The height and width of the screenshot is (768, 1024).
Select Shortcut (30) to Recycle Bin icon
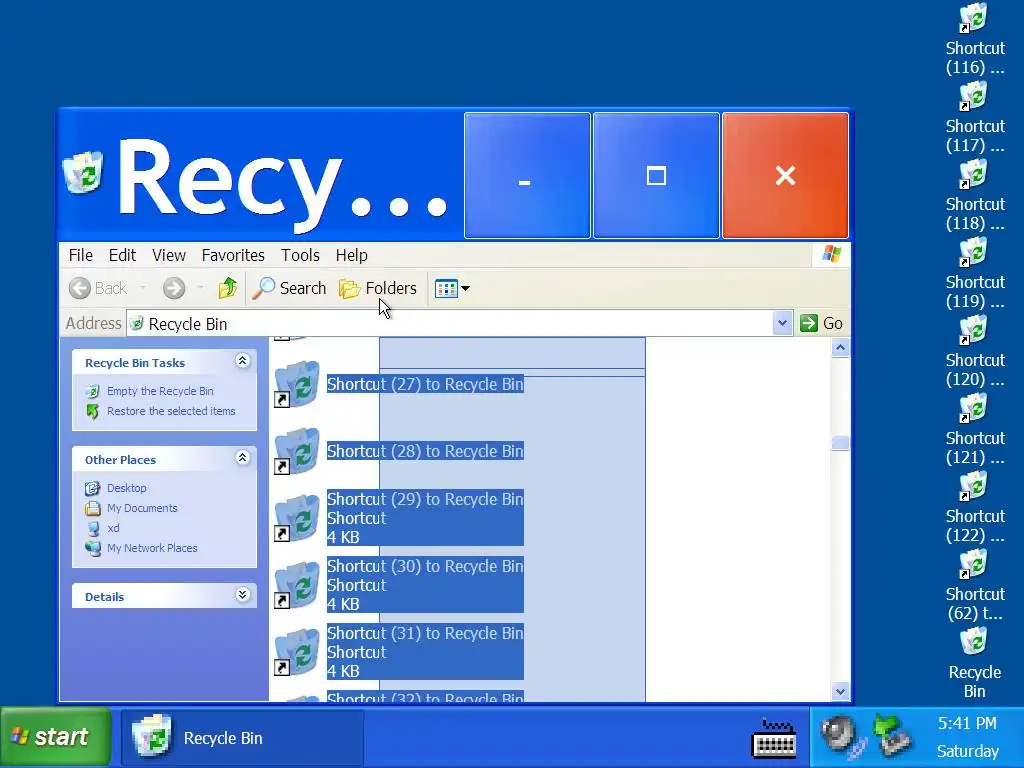tap(297, 585)
